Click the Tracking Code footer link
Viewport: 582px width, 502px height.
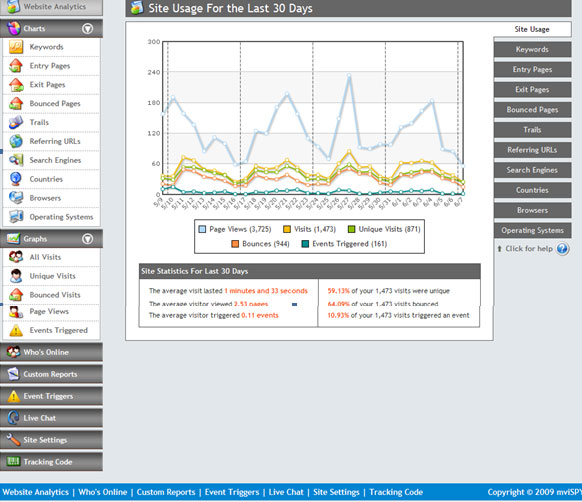click(x=396, y=492)
